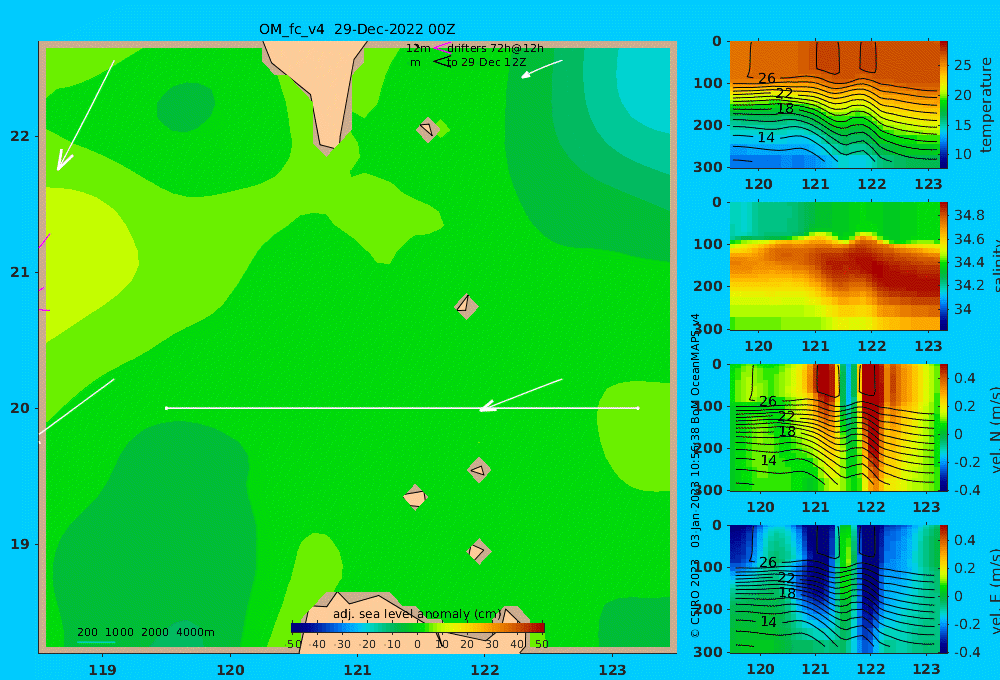Click the small white arrow in upper-right map
Viewport: 1000px width, 680px height.
coord(541,69)
